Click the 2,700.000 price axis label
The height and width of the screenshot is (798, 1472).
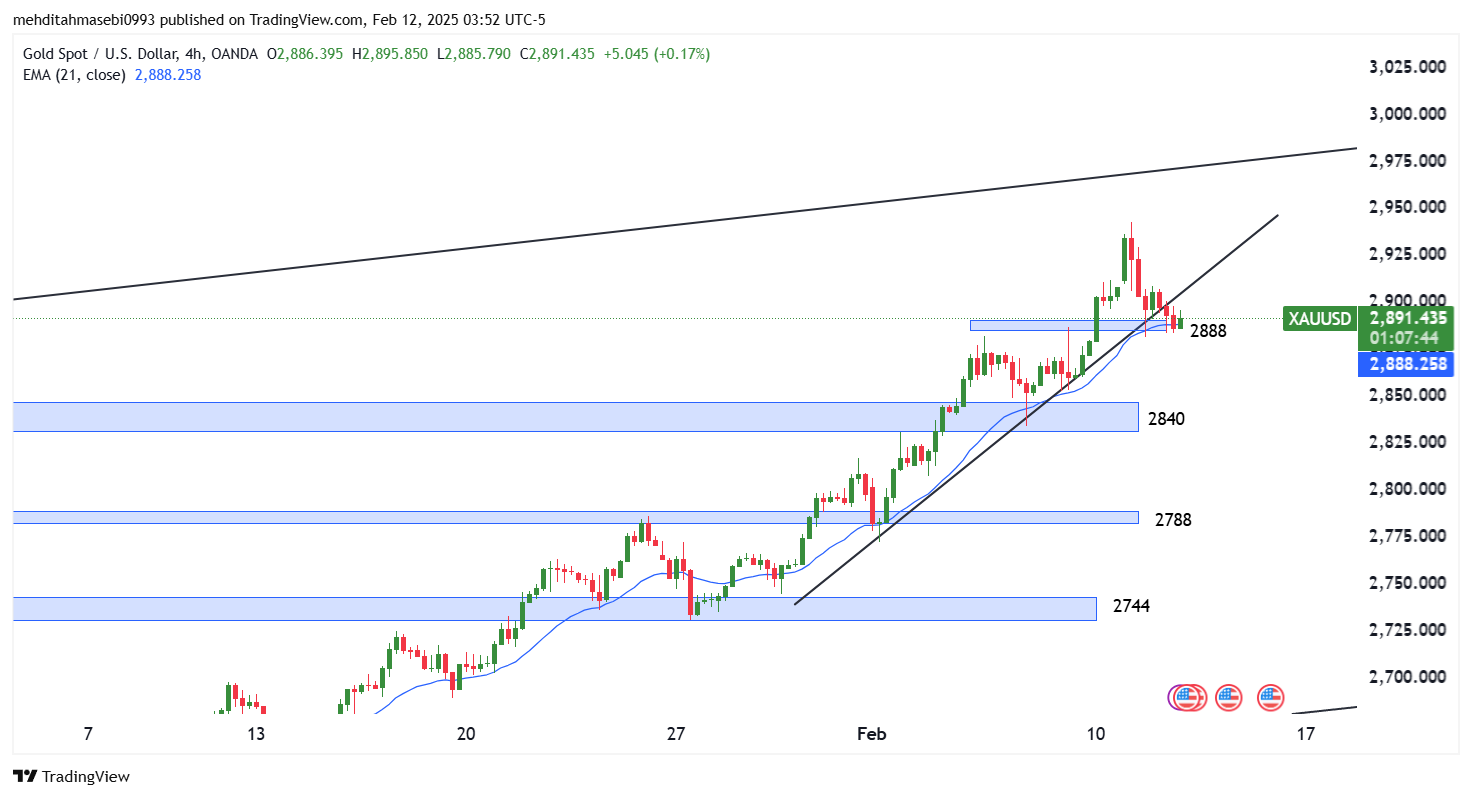(1408, 677)
